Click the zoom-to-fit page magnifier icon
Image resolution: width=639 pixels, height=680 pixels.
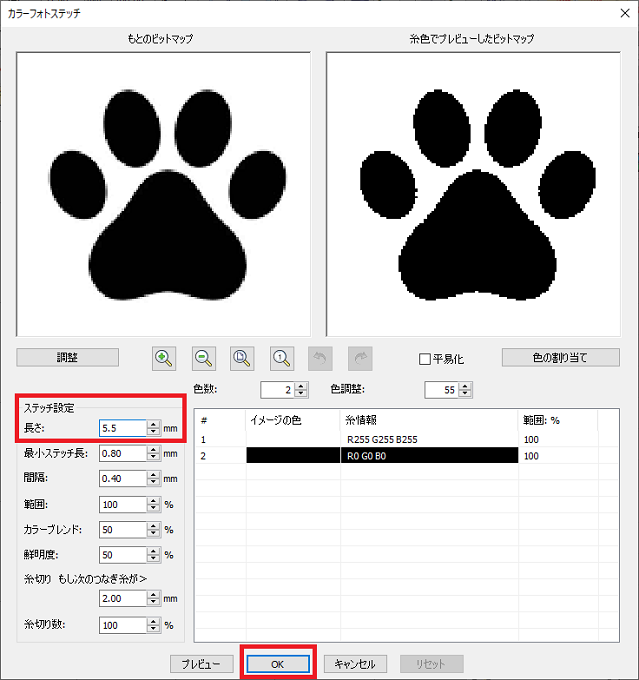point(242,358)
